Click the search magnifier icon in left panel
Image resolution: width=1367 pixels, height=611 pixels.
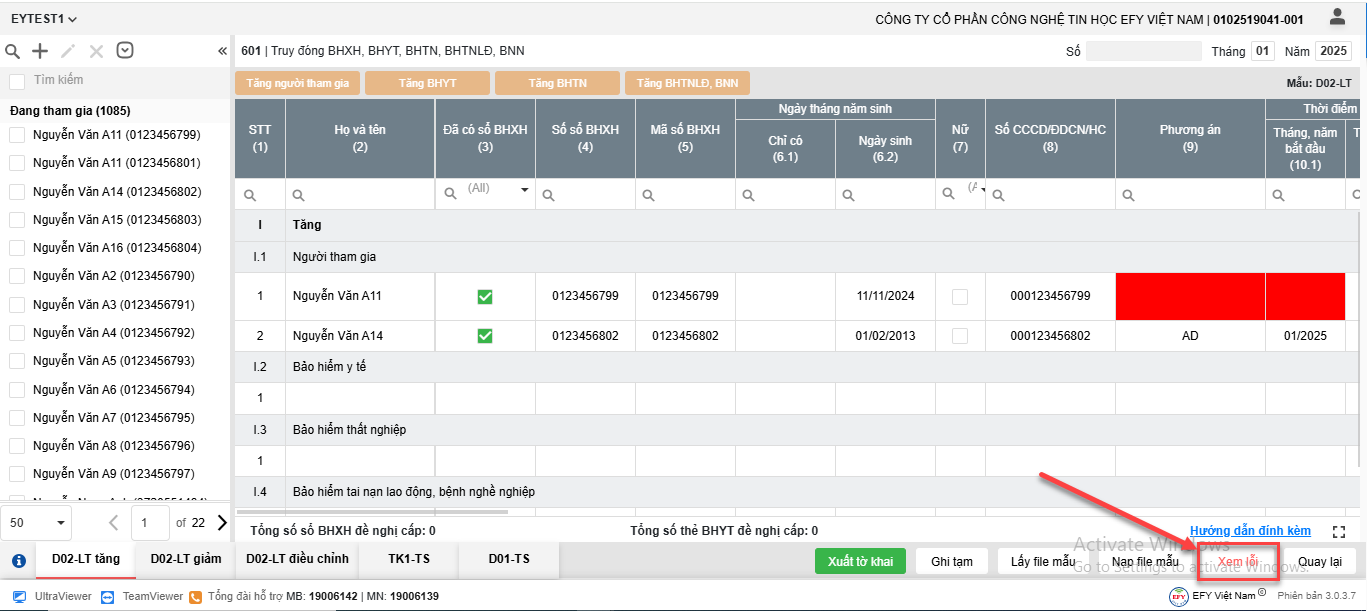click(13, 51)
